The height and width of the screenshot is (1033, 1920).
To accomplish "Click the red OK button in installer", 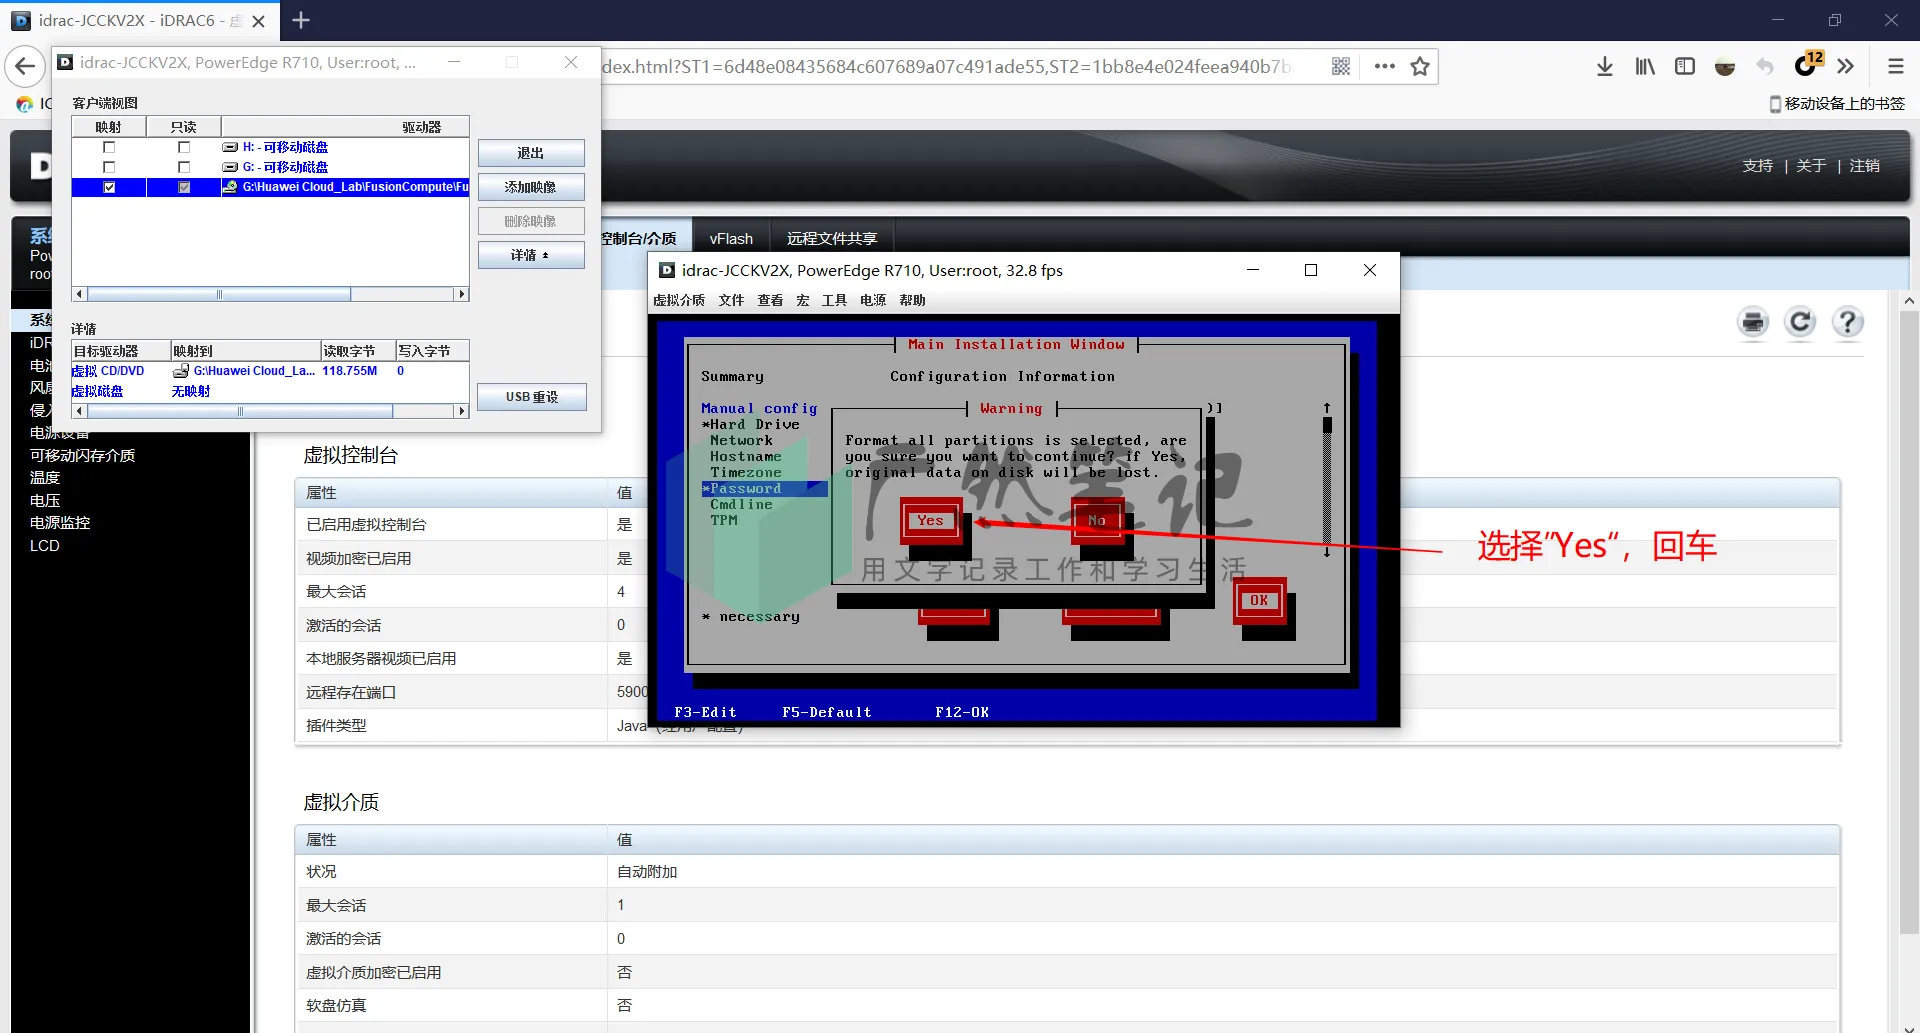I will click(x=1259, y=600).
